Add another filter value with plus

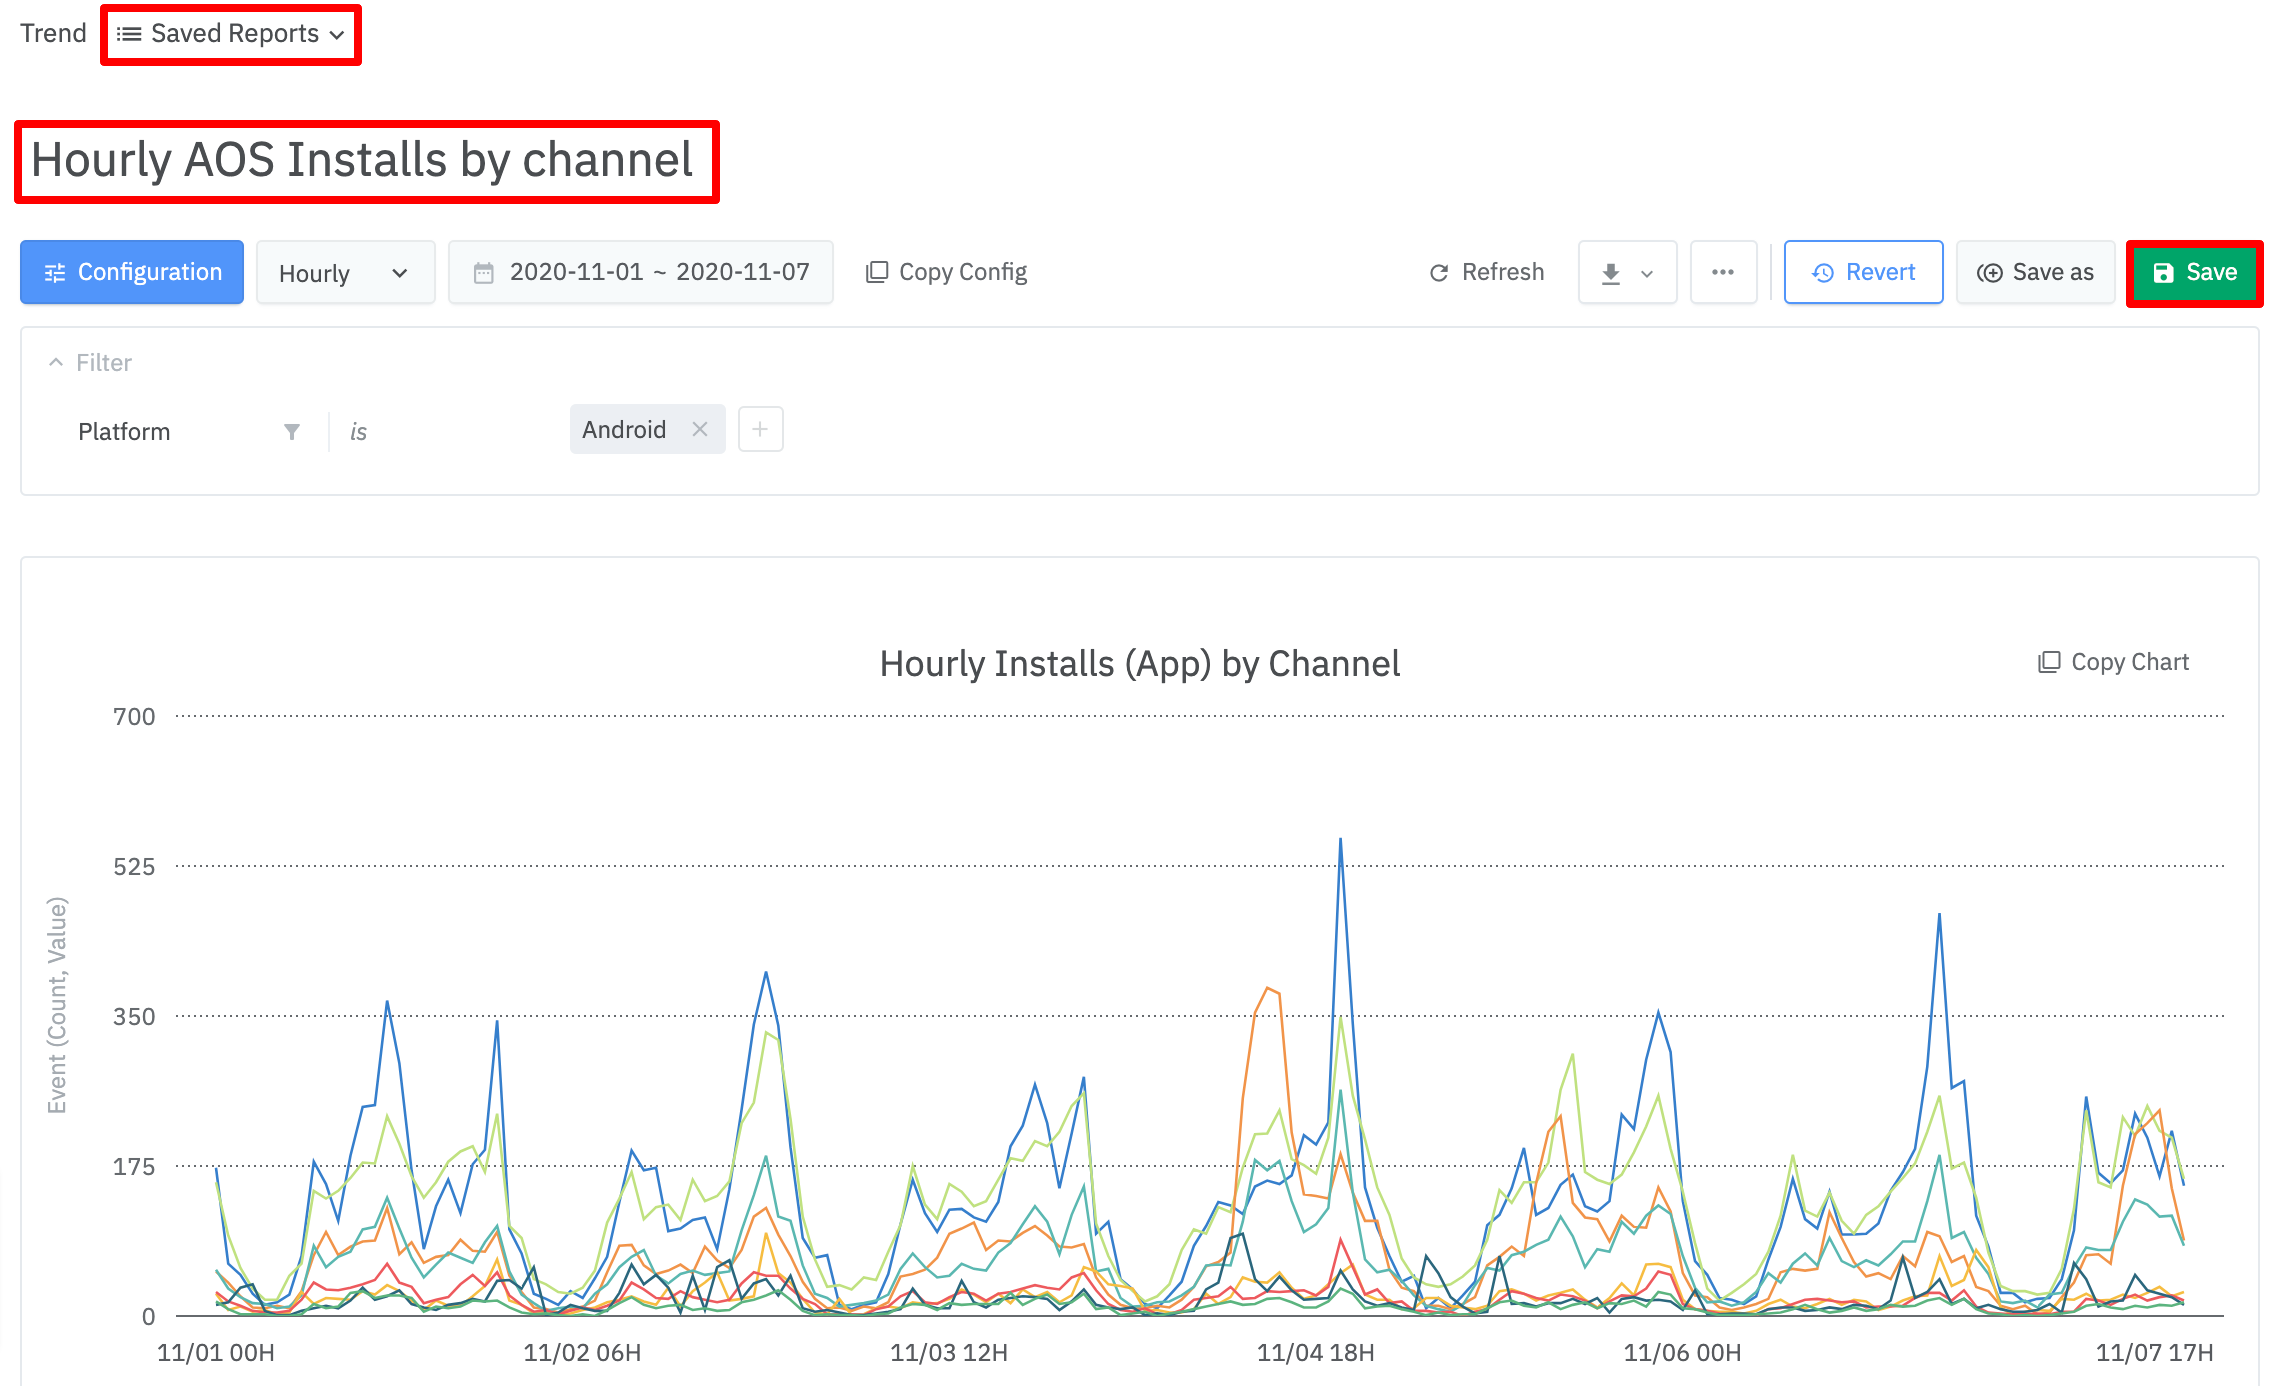(x=760, y=429)
